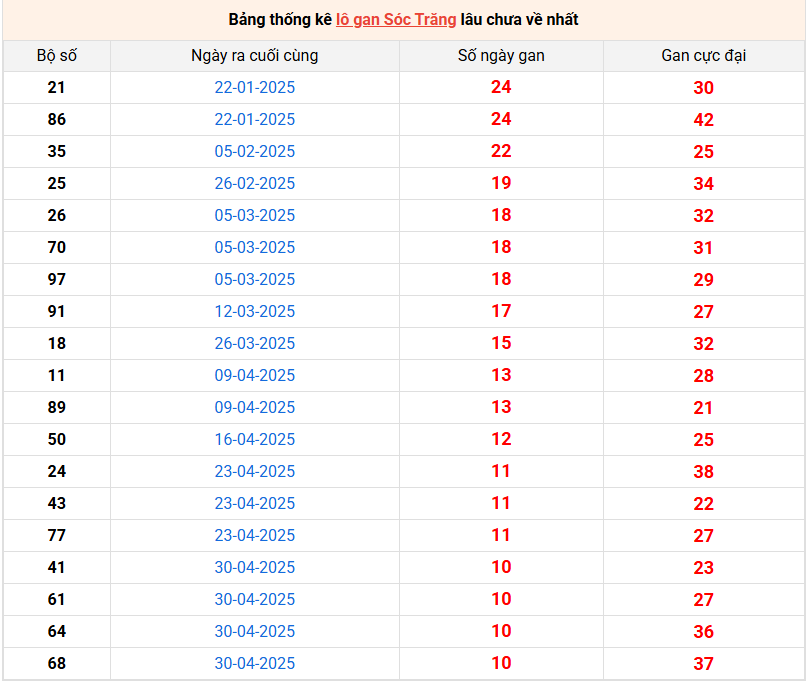This screenshot has height=683, width=811.
Task: Select Gan cực đại value 42 in row 86
Action: (x=703, y=119)
